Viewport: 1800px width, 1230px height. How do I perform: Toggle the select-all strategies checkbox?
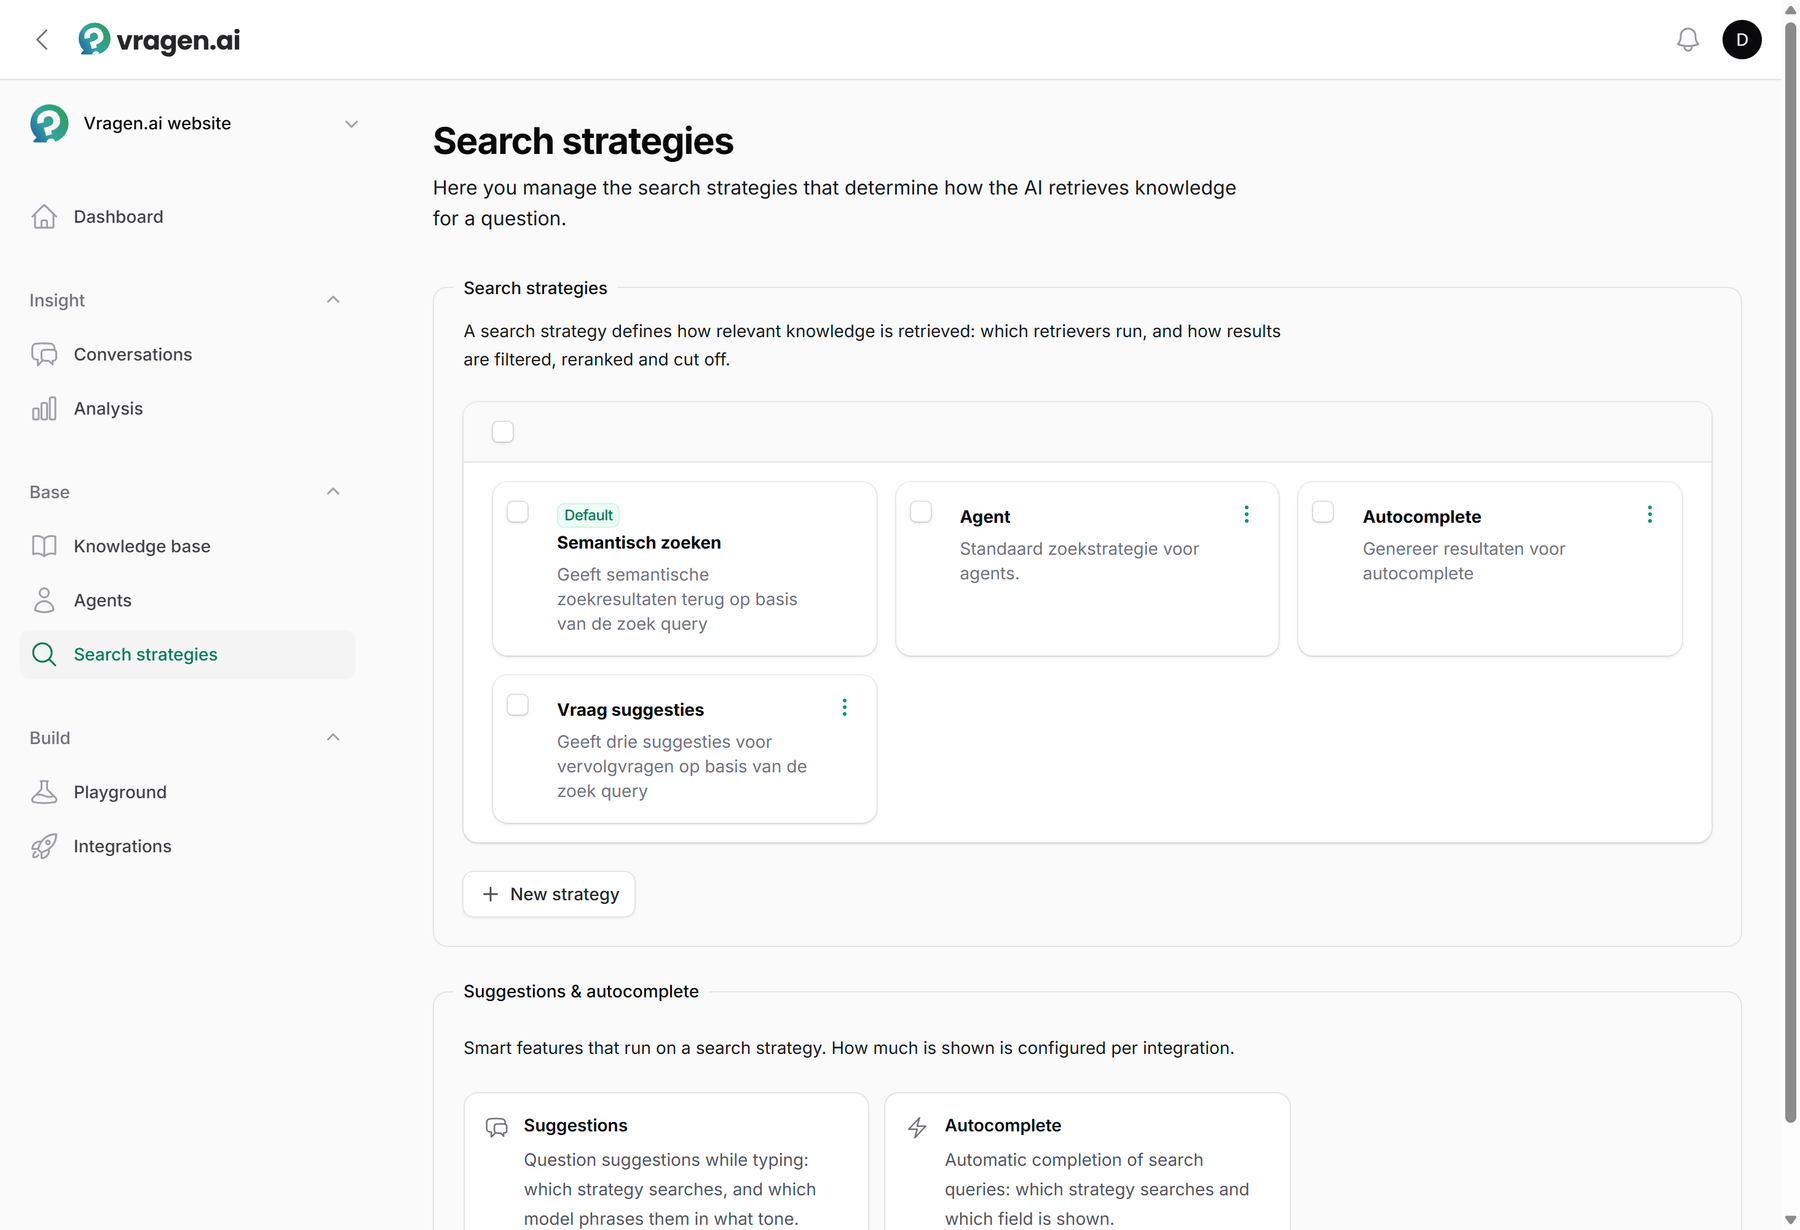[503, 432]
